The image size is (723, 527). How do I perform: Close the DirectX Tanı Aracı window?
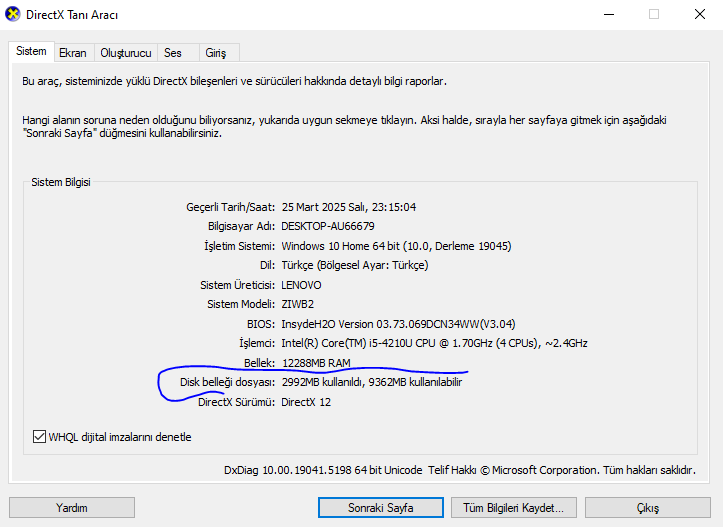click(699, 14)
